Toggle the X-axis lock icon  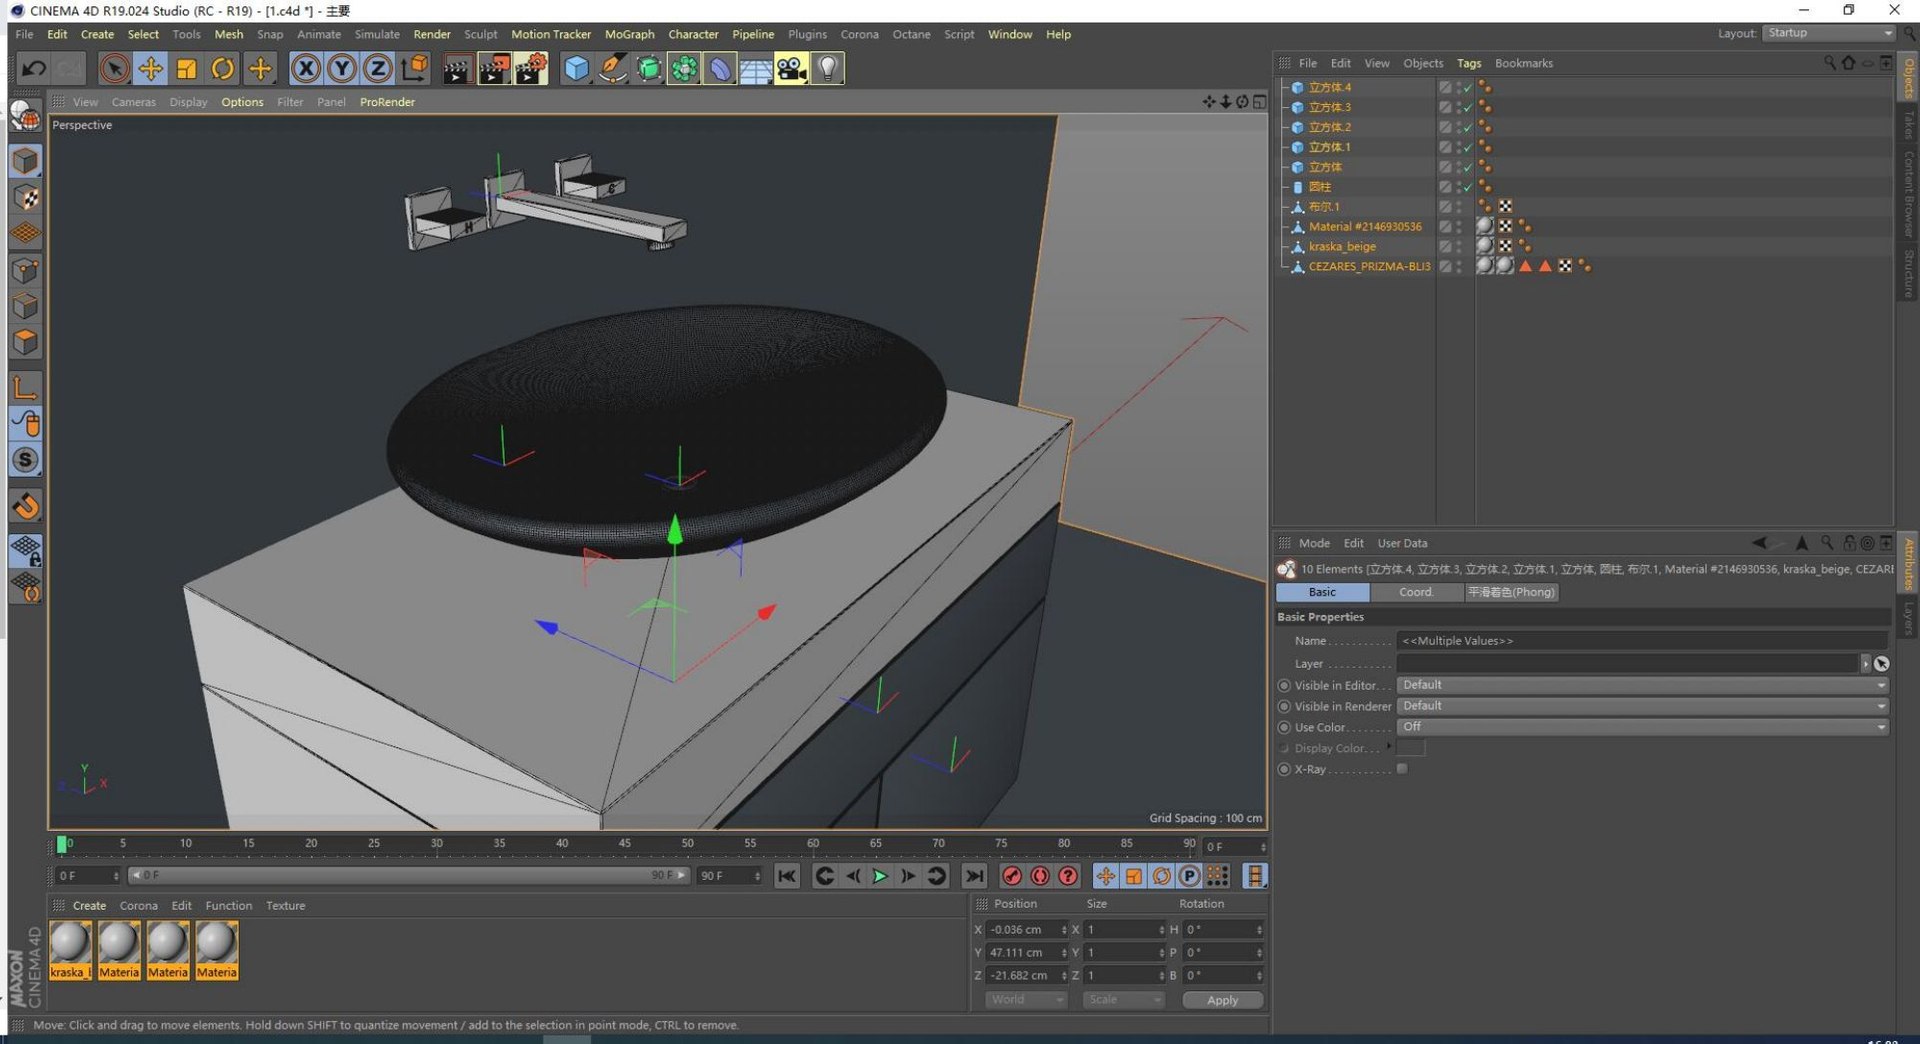coord(306,68)
